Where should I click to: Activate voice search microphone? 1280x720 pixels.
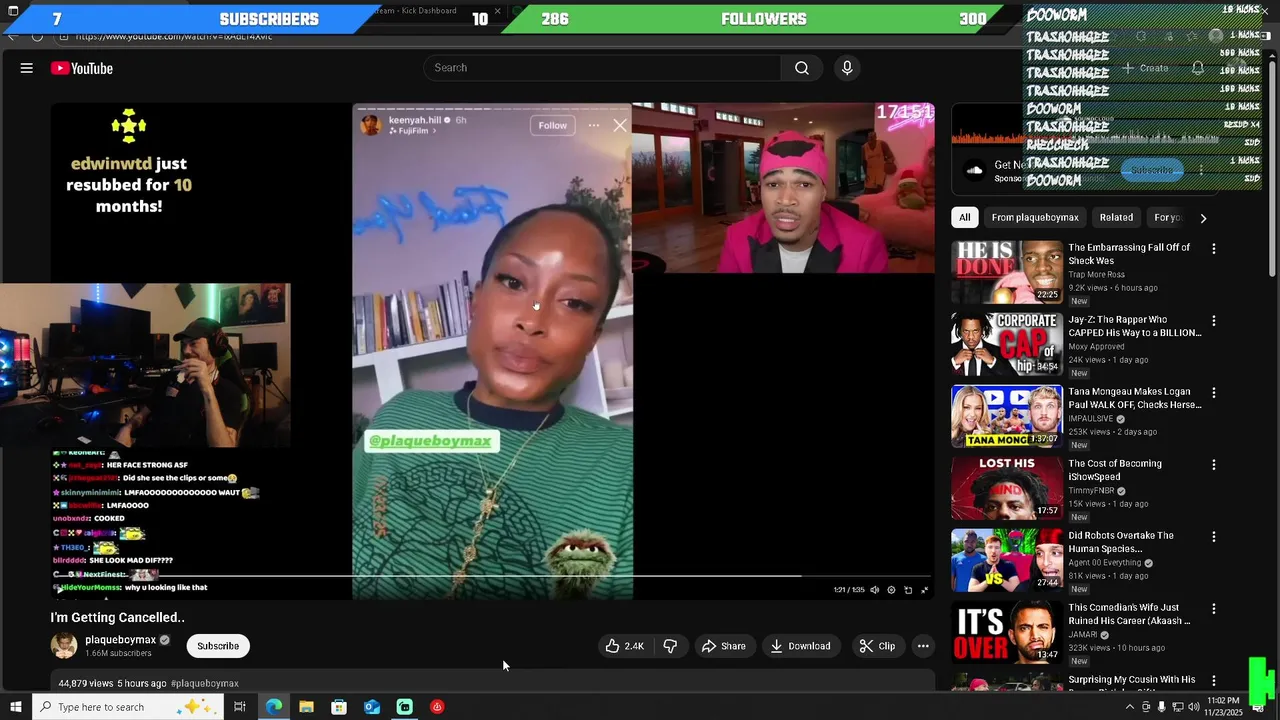[847, 68]
